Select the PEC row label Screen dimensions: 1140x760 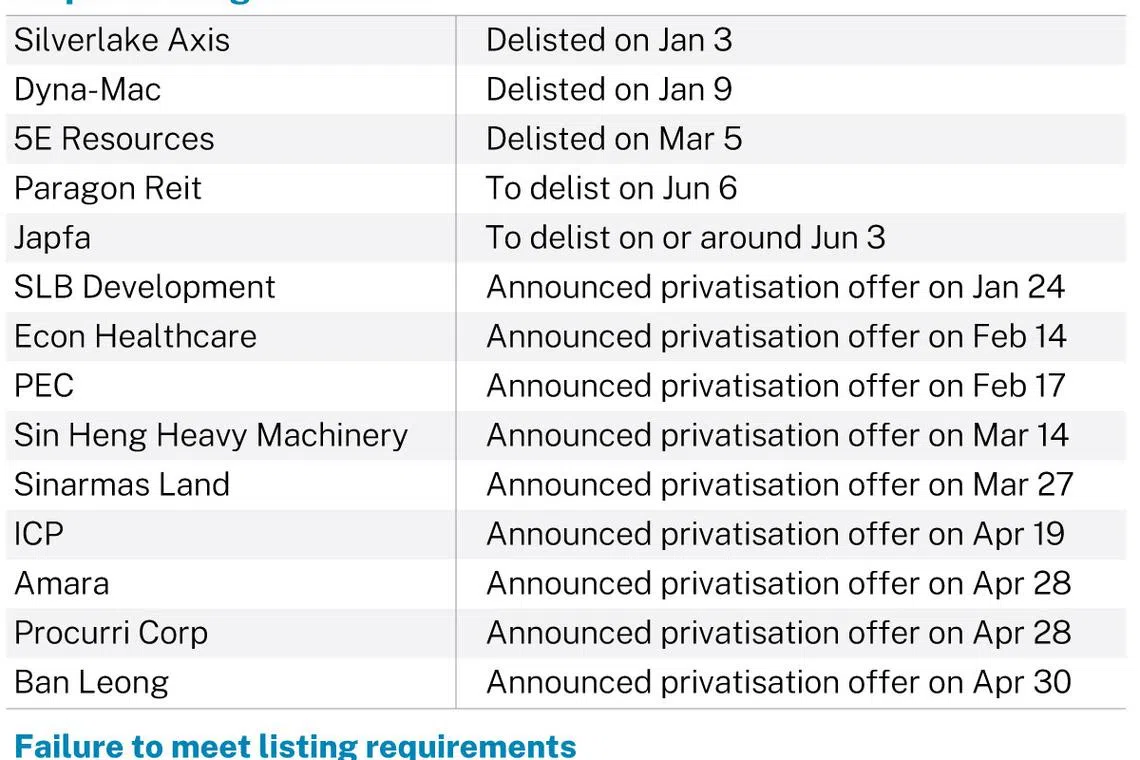(x=44, y=386)
